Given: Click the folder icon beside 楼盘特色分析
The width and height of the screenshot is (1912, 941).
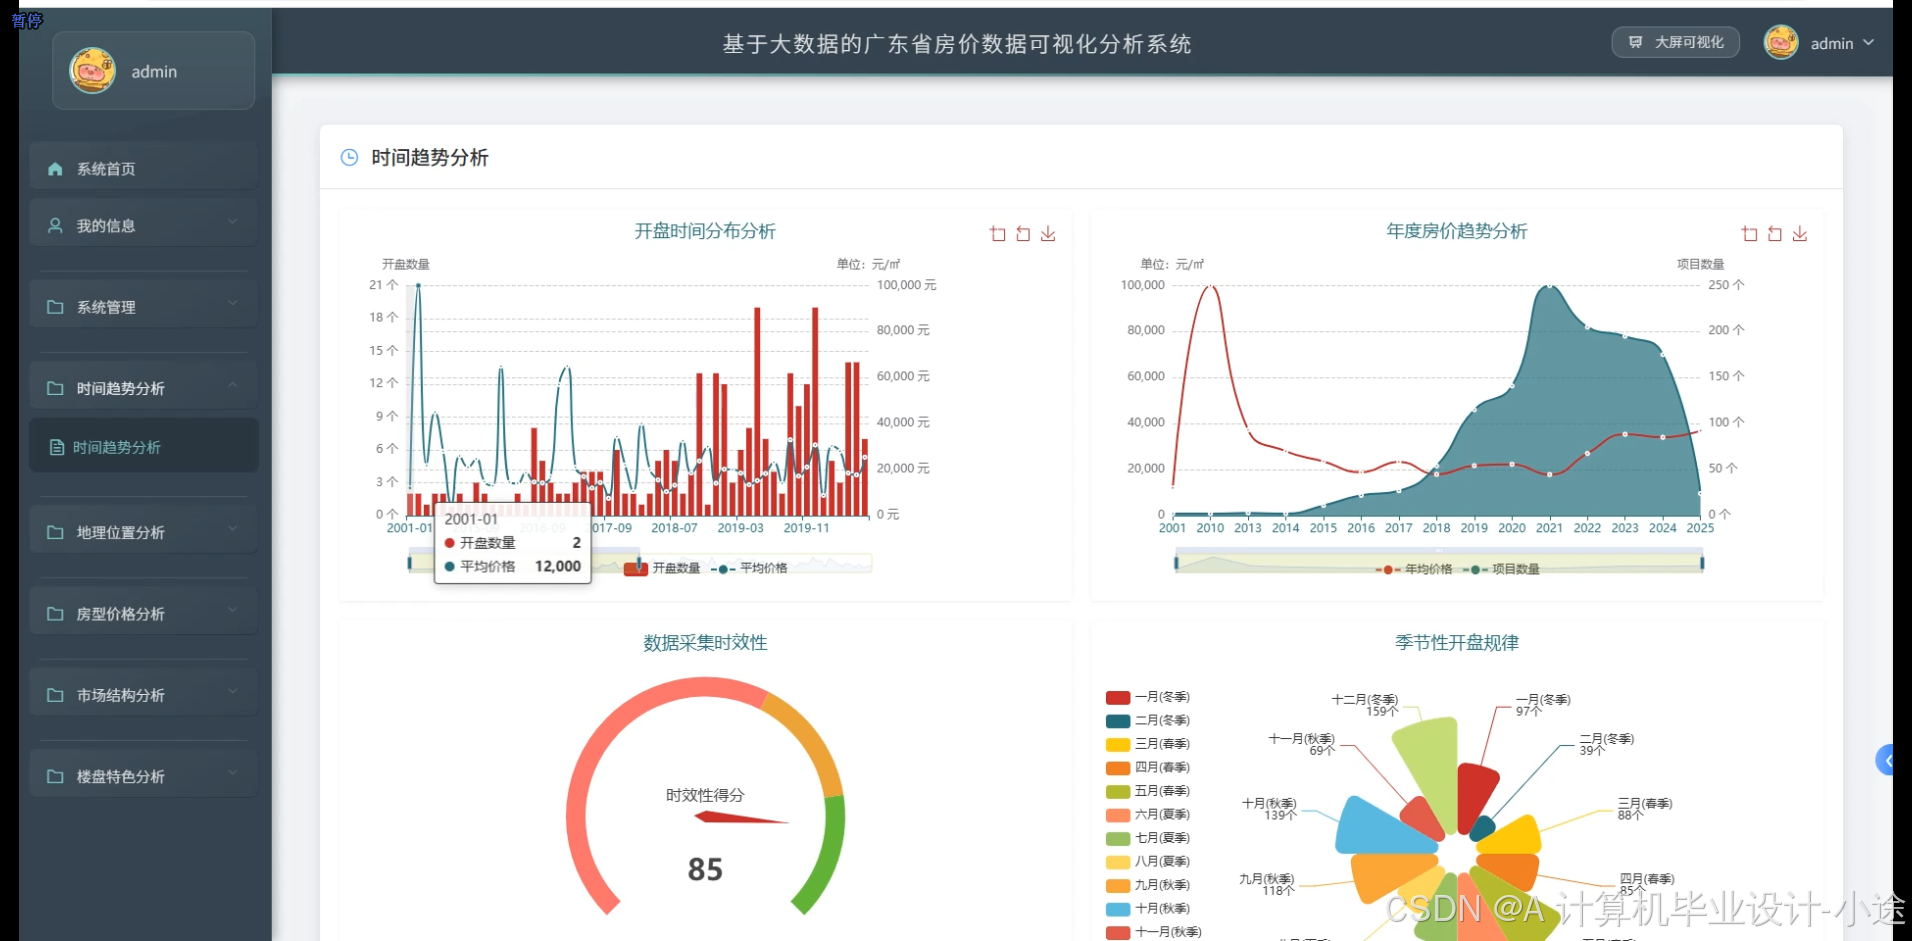Looking at the screenshot, I should 55,776.
